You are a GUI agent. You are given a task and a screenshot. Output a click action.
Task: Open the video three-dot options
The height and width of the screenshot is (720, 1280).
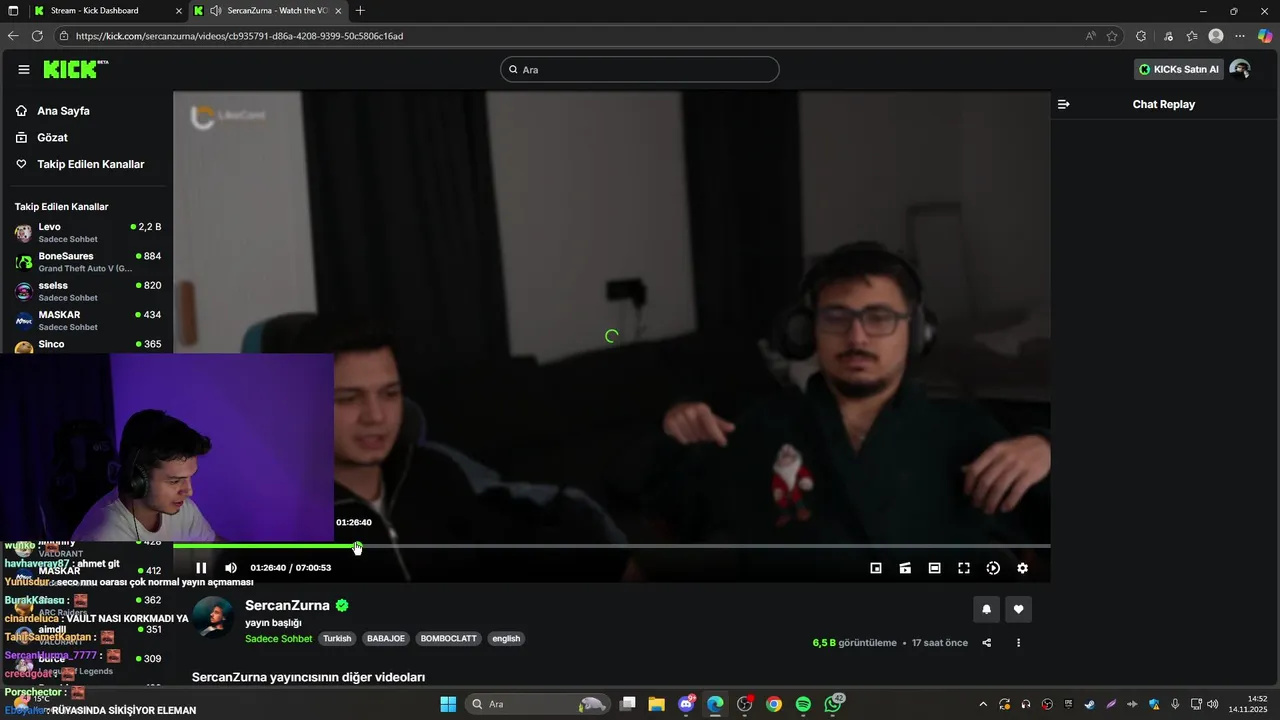pos(1018,643)
